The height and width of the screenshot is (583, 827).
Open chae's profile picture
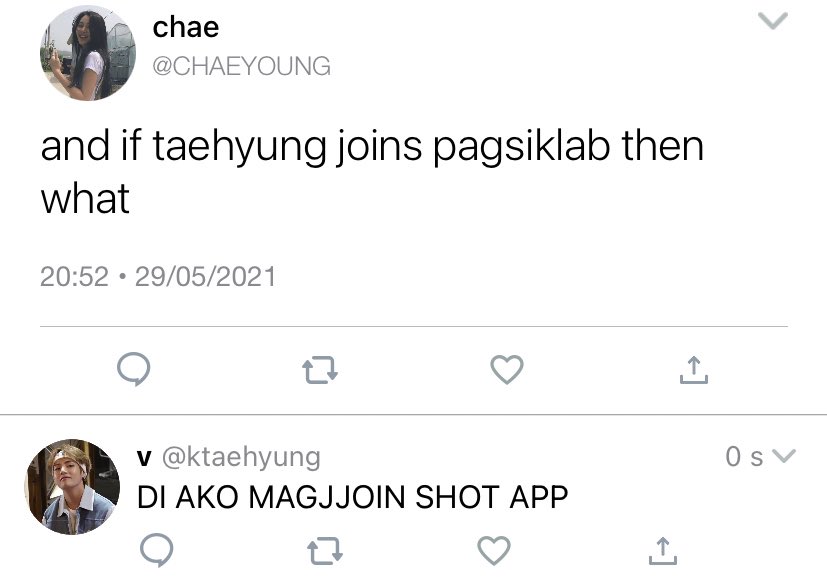88,53
